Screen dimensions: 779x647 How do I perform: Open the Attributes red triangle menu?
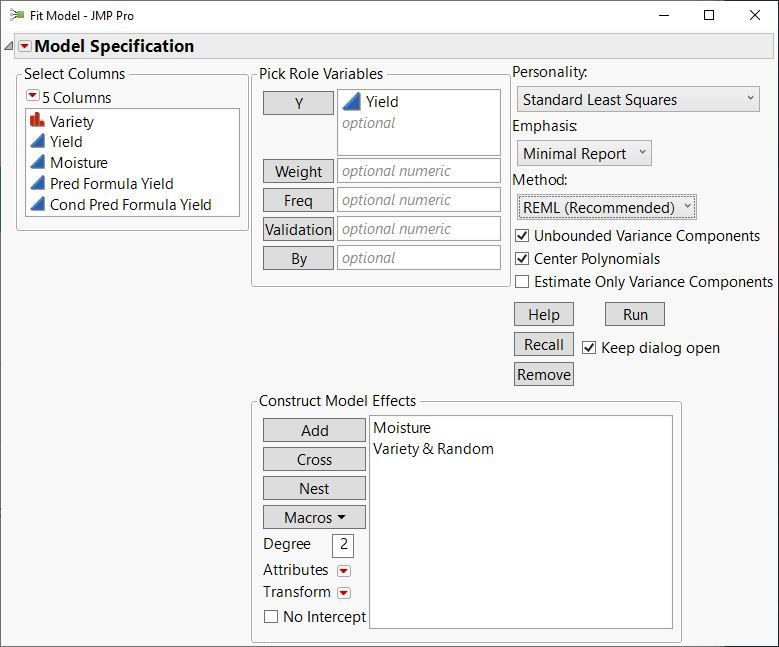pyautogui.click(x=344, y=571)
